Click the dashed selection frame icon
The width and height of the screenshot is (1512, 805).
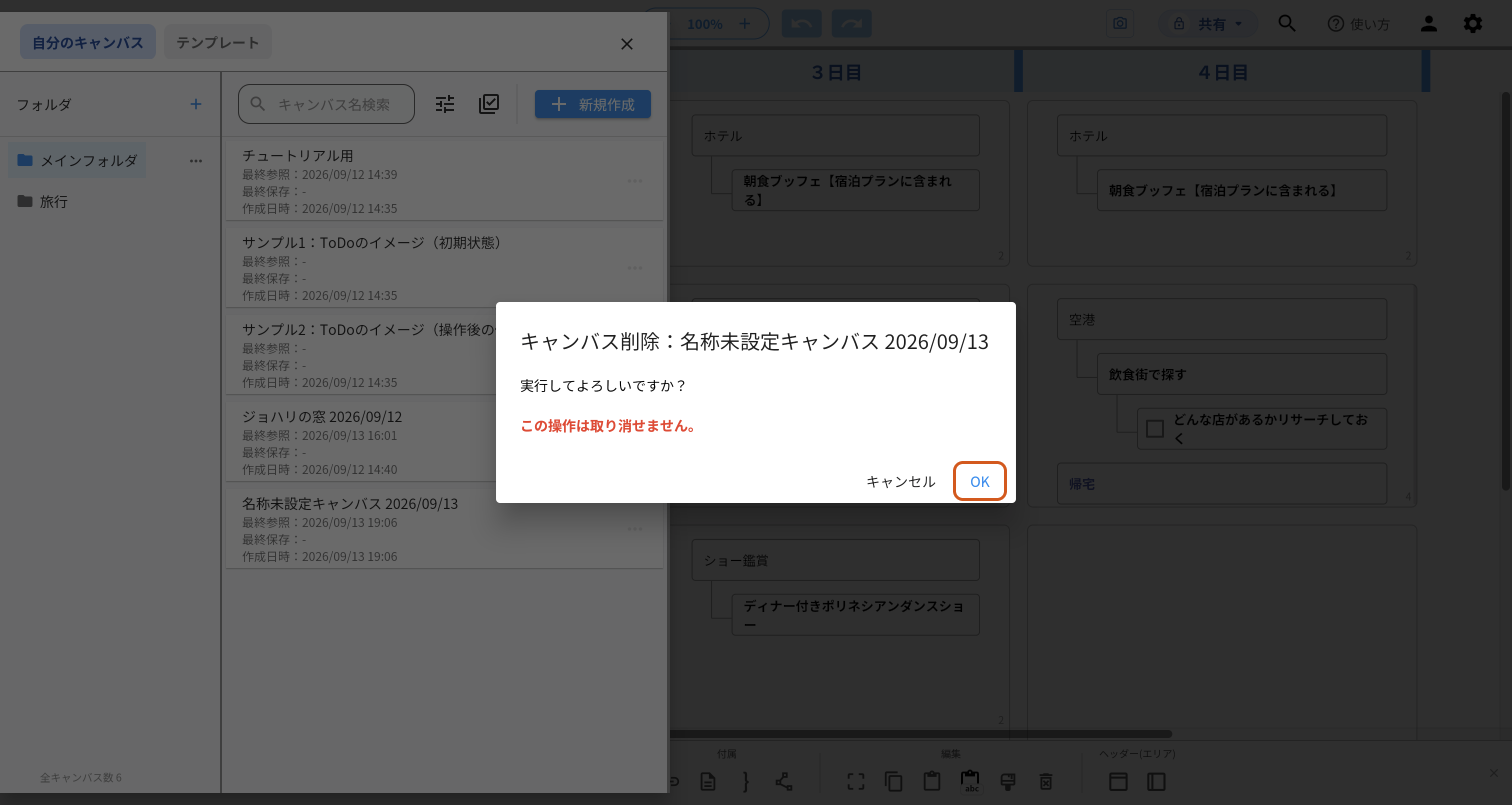(x=856, y=782)
